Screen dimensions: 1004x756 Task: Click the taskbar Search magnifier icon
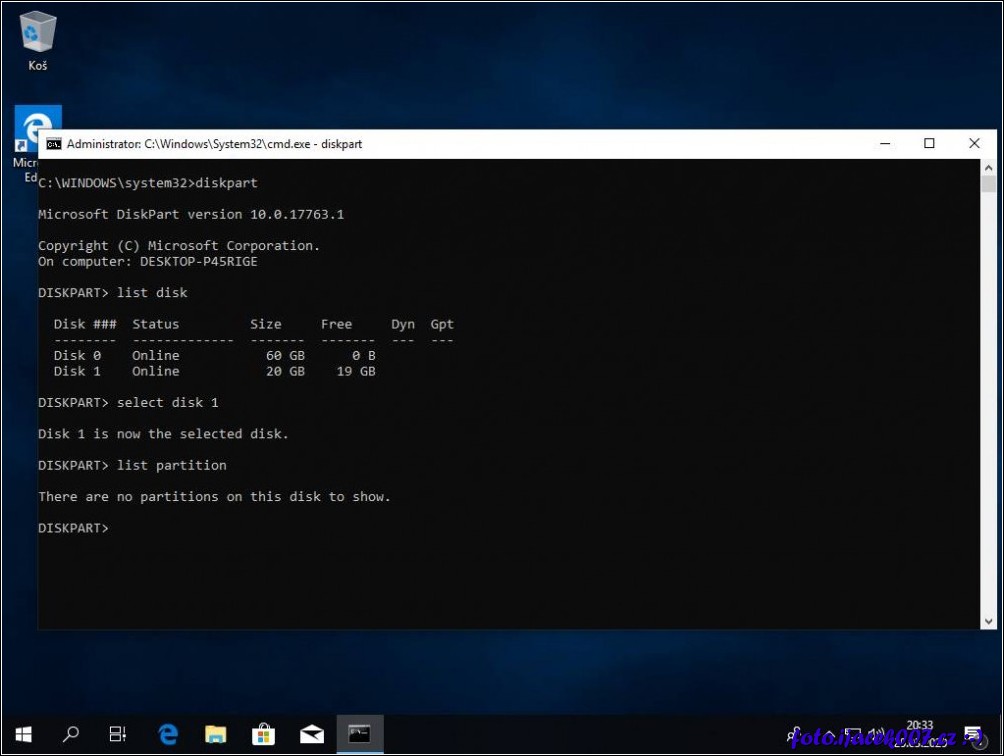point(71,734)
